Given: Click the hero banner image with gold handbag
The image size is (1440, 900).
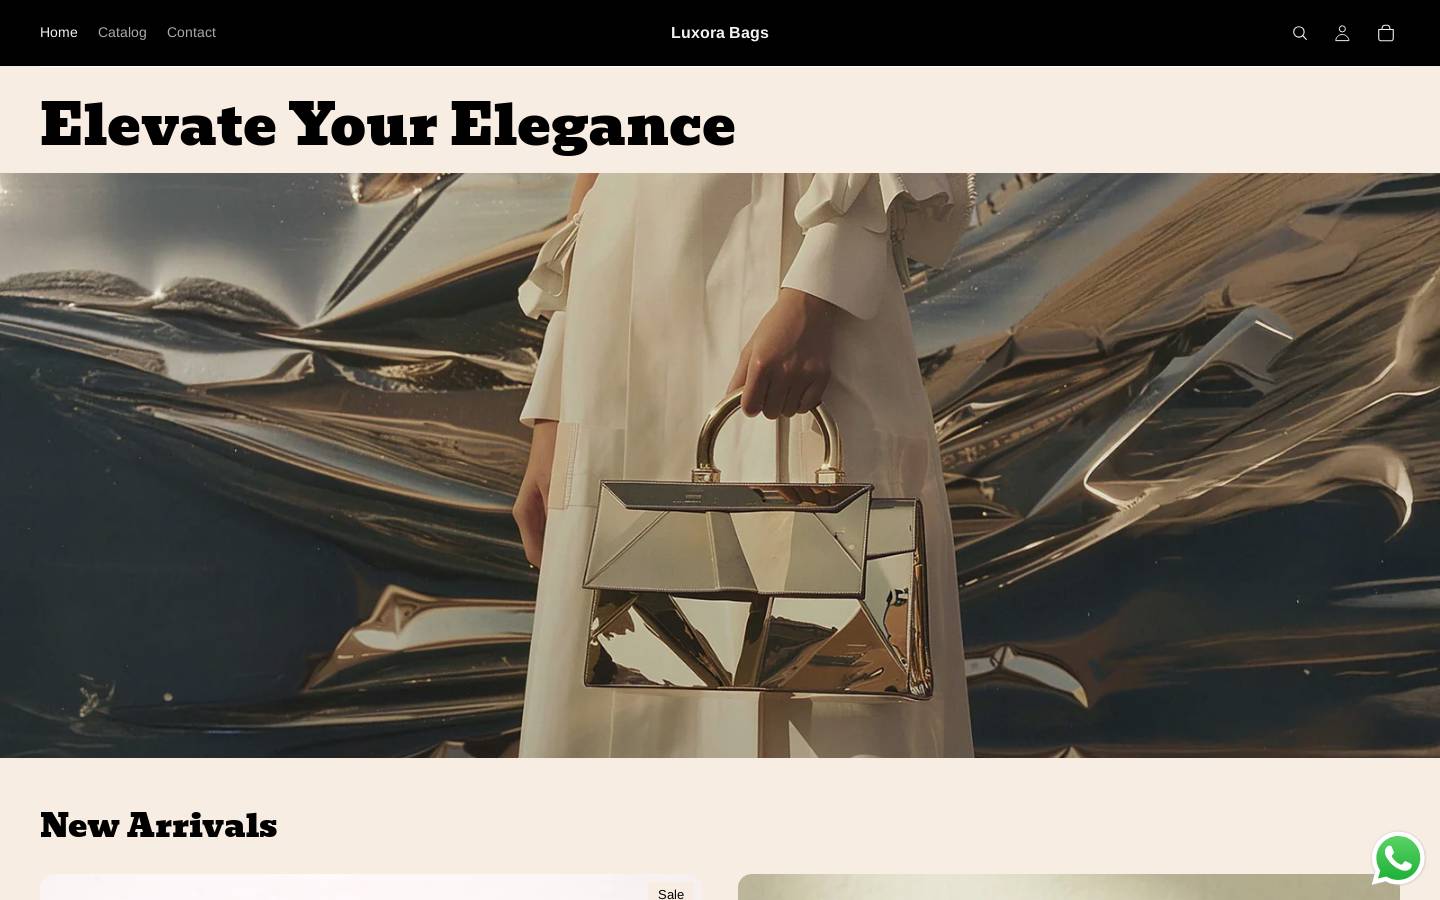Looking at the screenshot, I should (720, 465).
